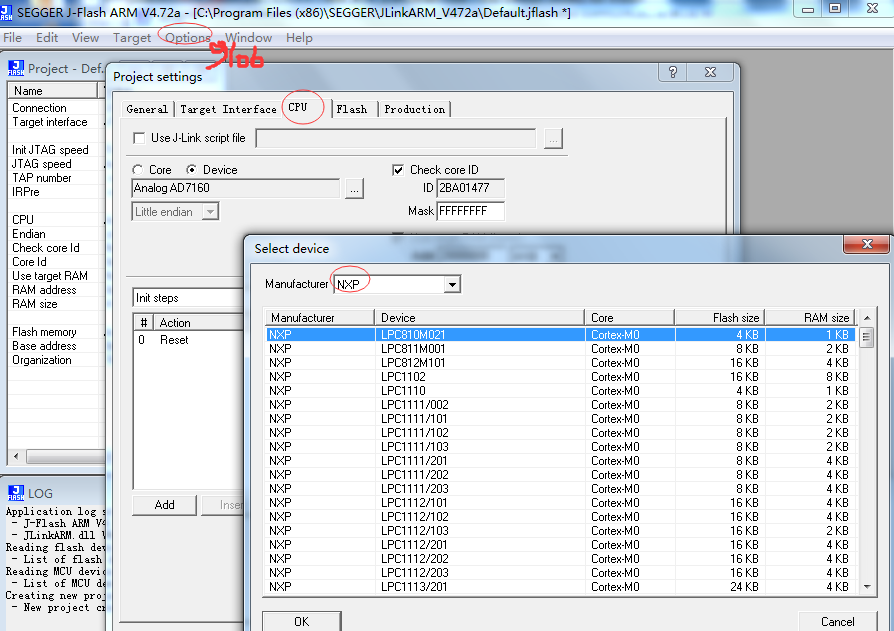This screenshot has width=894, height=631.
Task: Open the Target menu
Action: tap(132, 38)
